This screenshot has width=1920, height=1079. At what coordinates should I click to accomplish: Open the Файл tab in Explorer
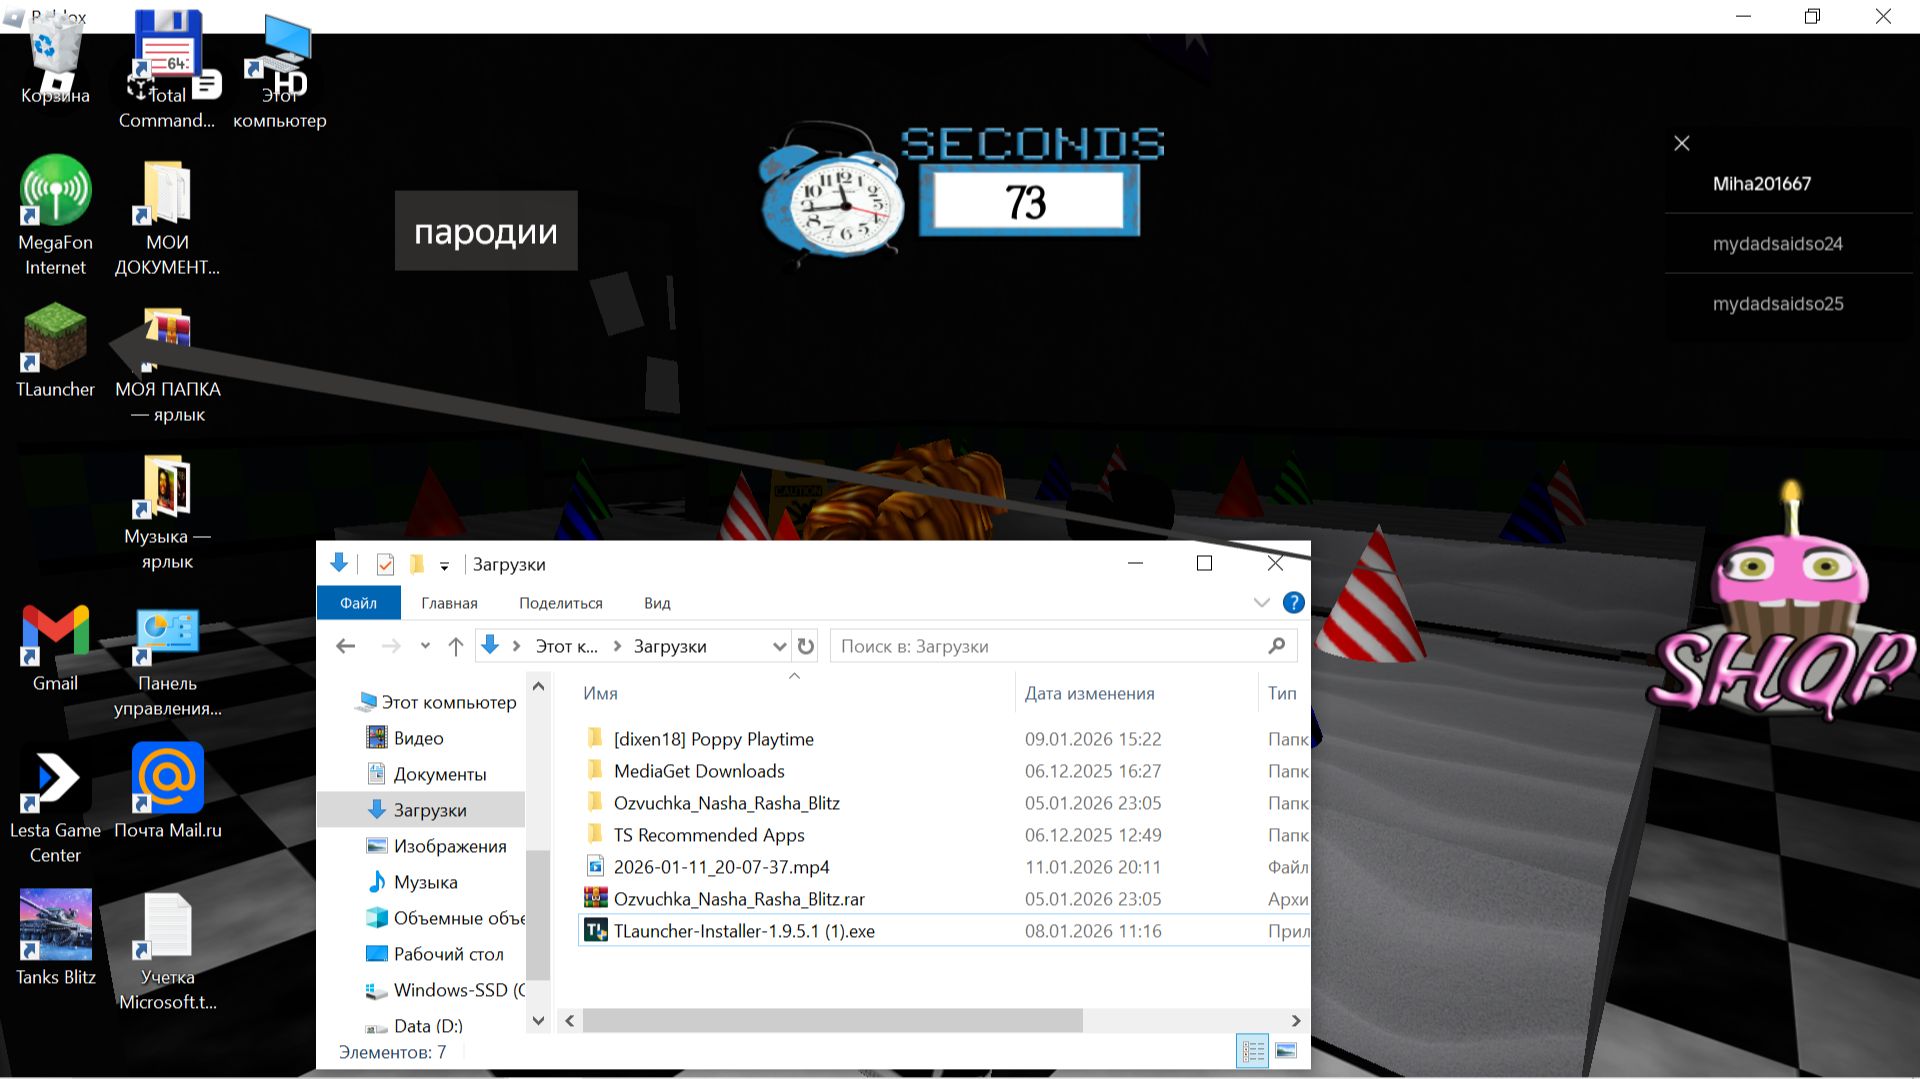pos(358,603)
